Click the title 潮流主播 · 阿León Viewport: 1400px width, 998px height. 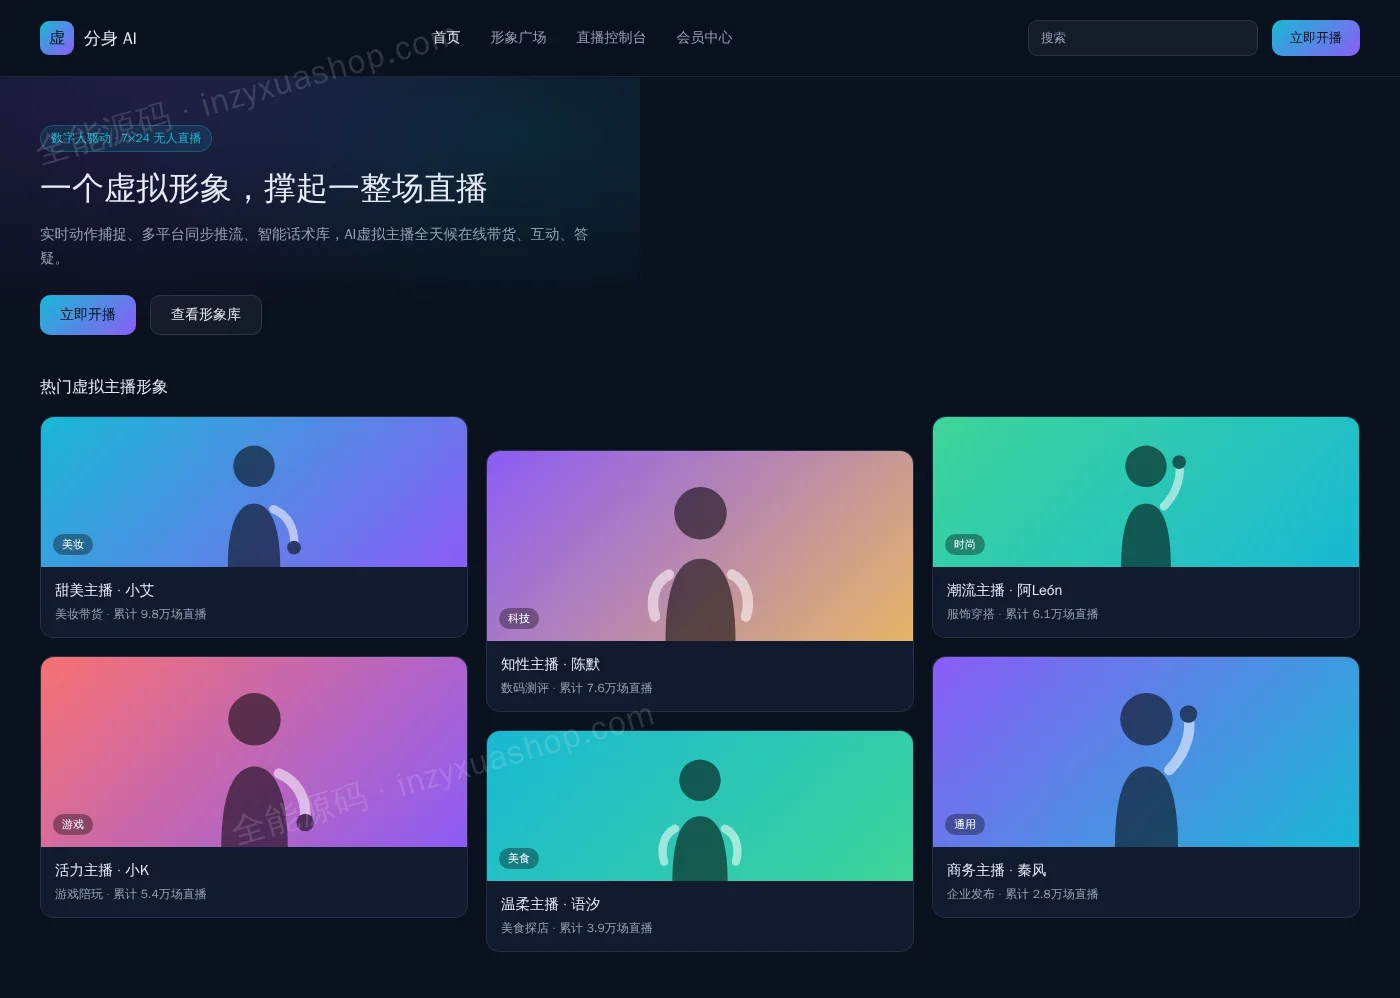click(x=1005, y=591)
